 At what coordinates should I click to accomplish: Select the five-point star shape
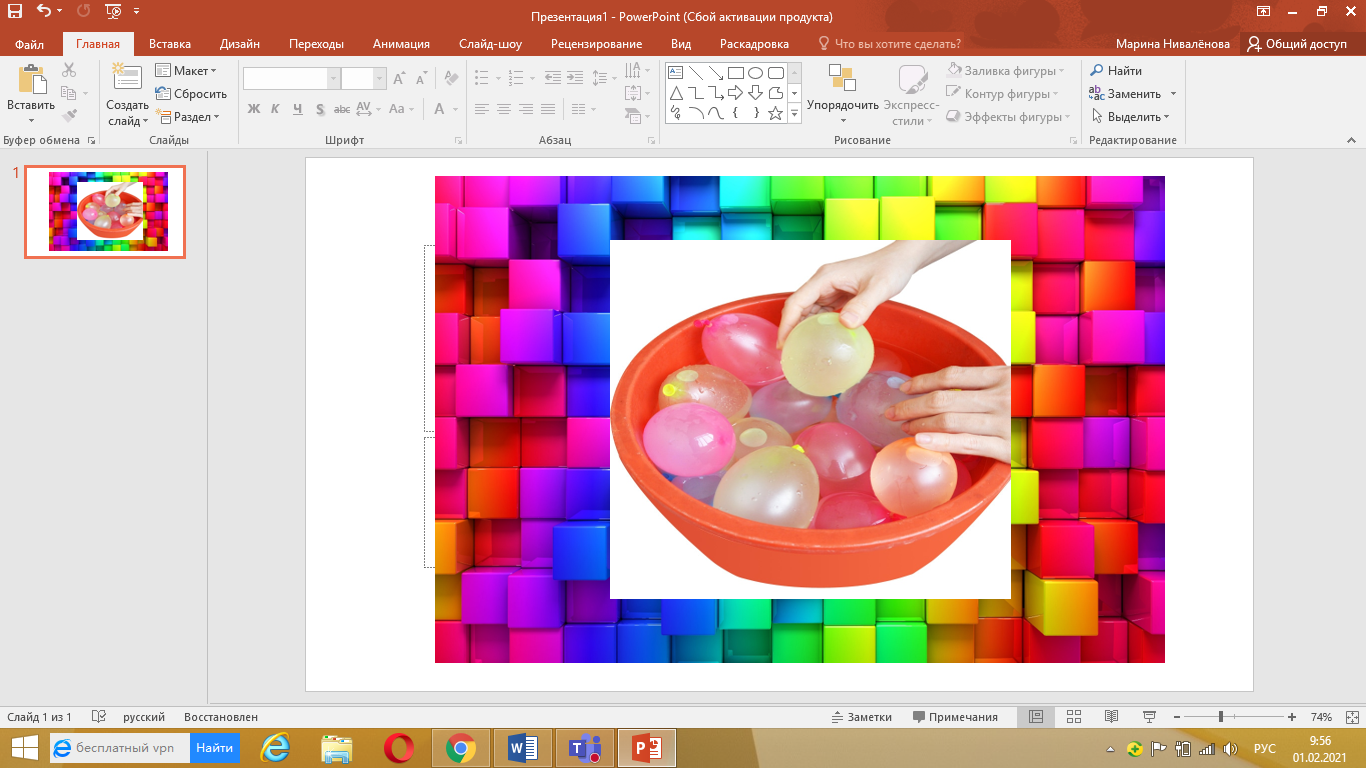(775, 113)
